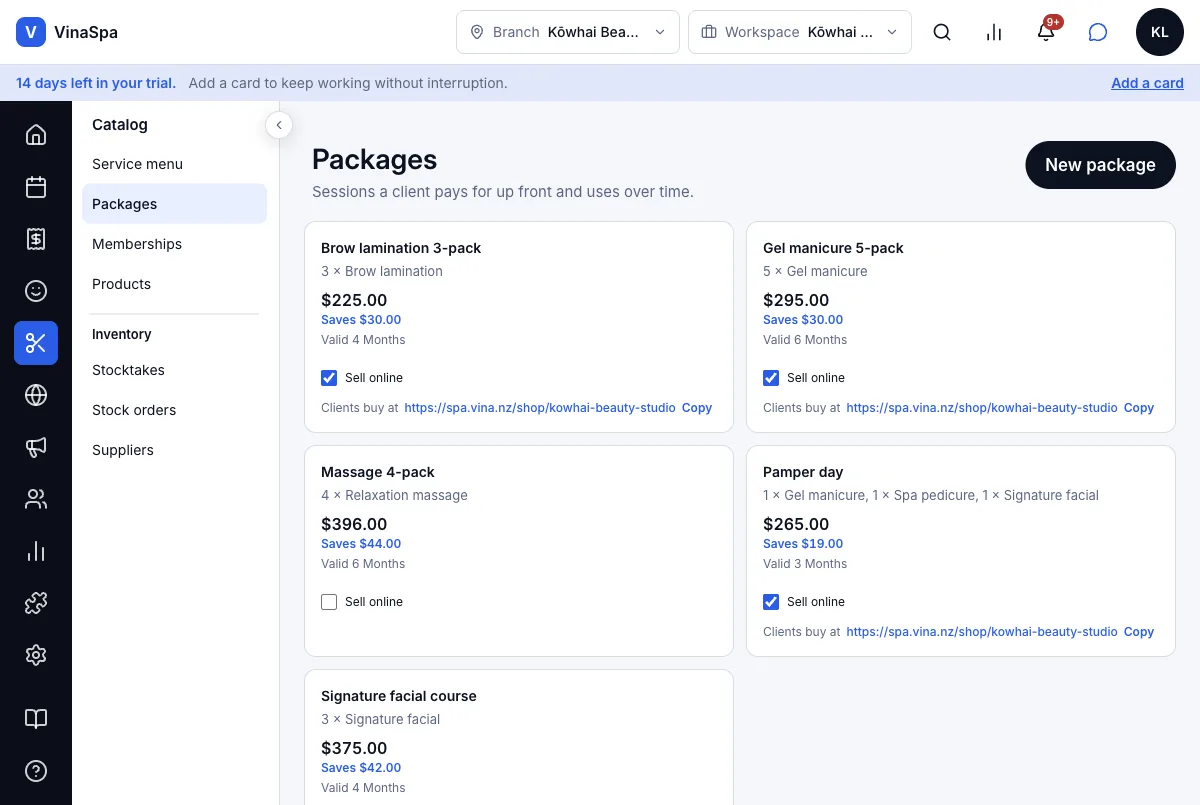This screenshot has width=1200, height=805.
Task: Open the Online globe icon
Action: point(36,395)
